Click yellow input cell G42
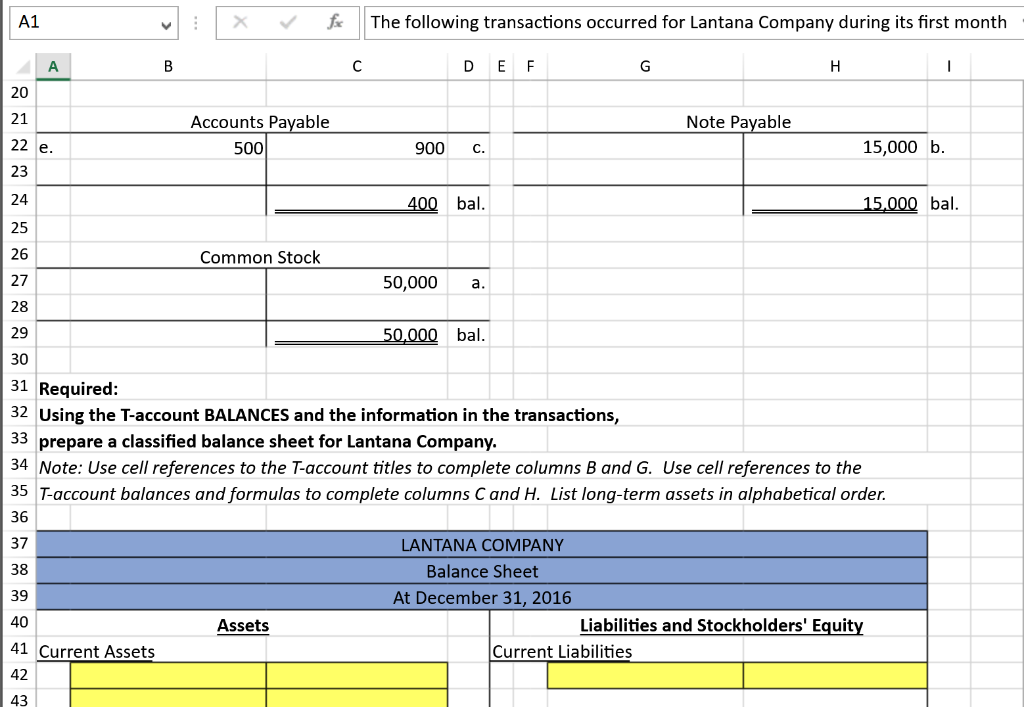 645,675
